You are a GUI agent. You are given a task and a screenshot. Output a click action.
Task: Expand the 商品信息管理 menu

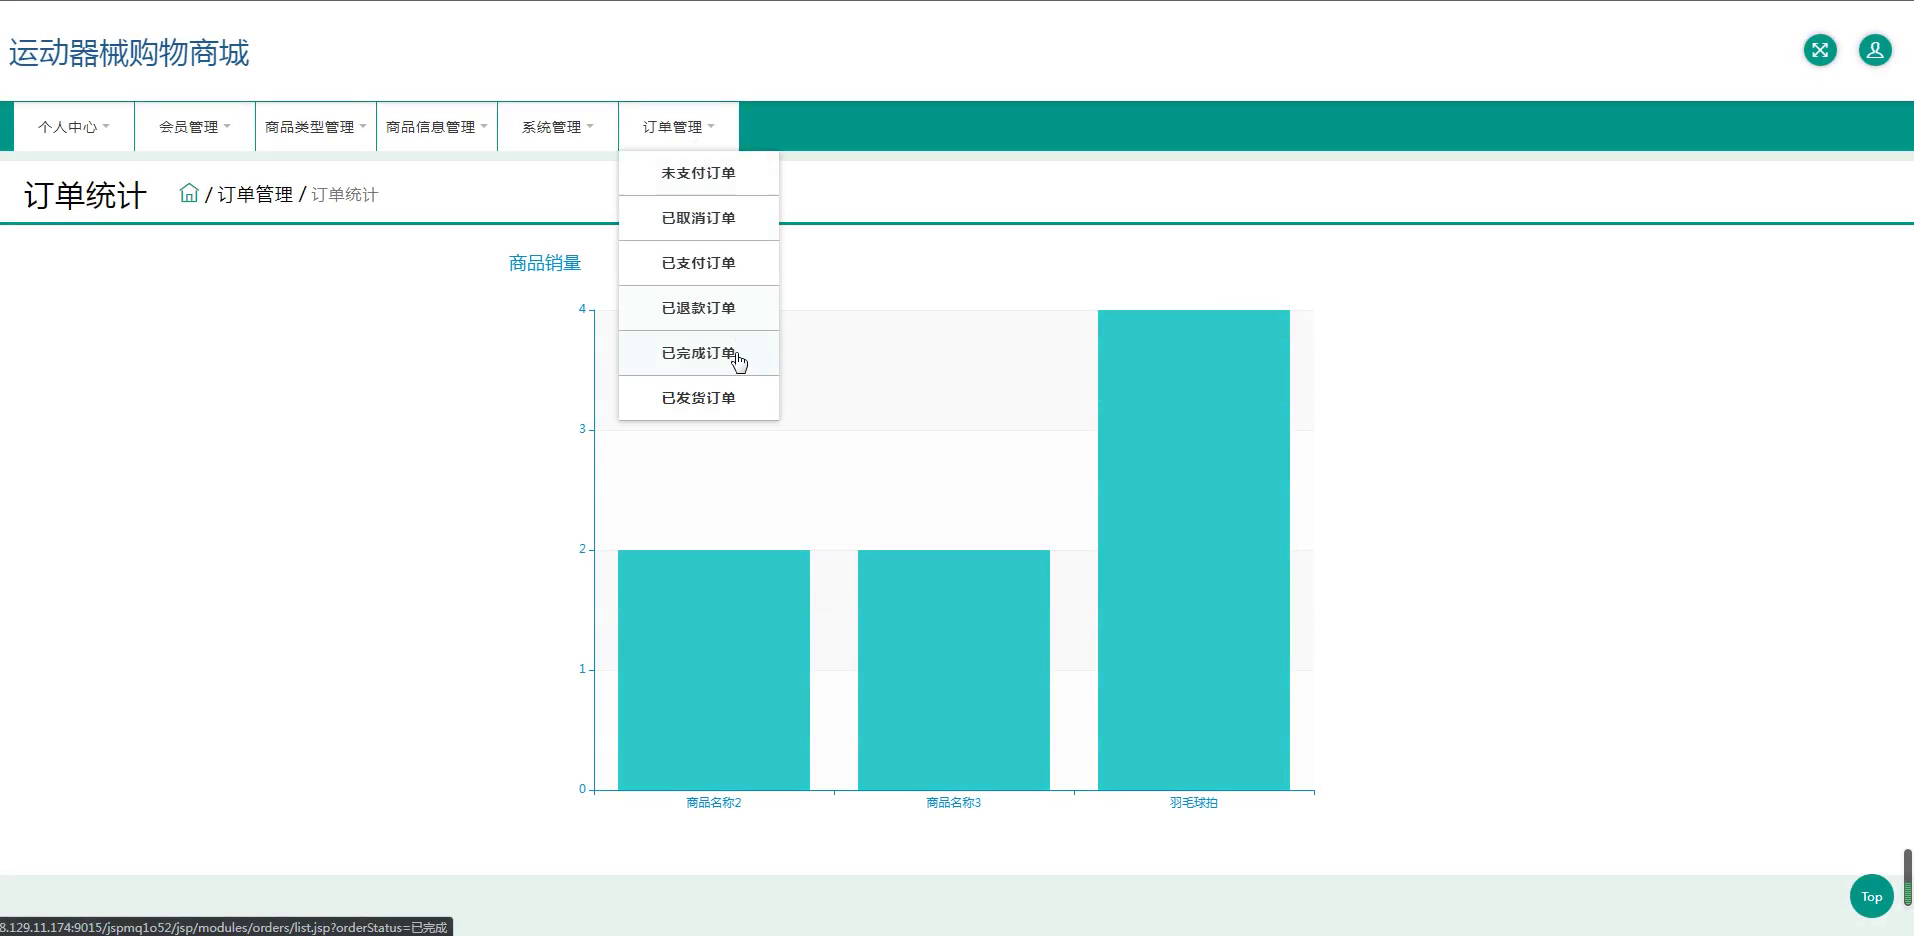437,127
